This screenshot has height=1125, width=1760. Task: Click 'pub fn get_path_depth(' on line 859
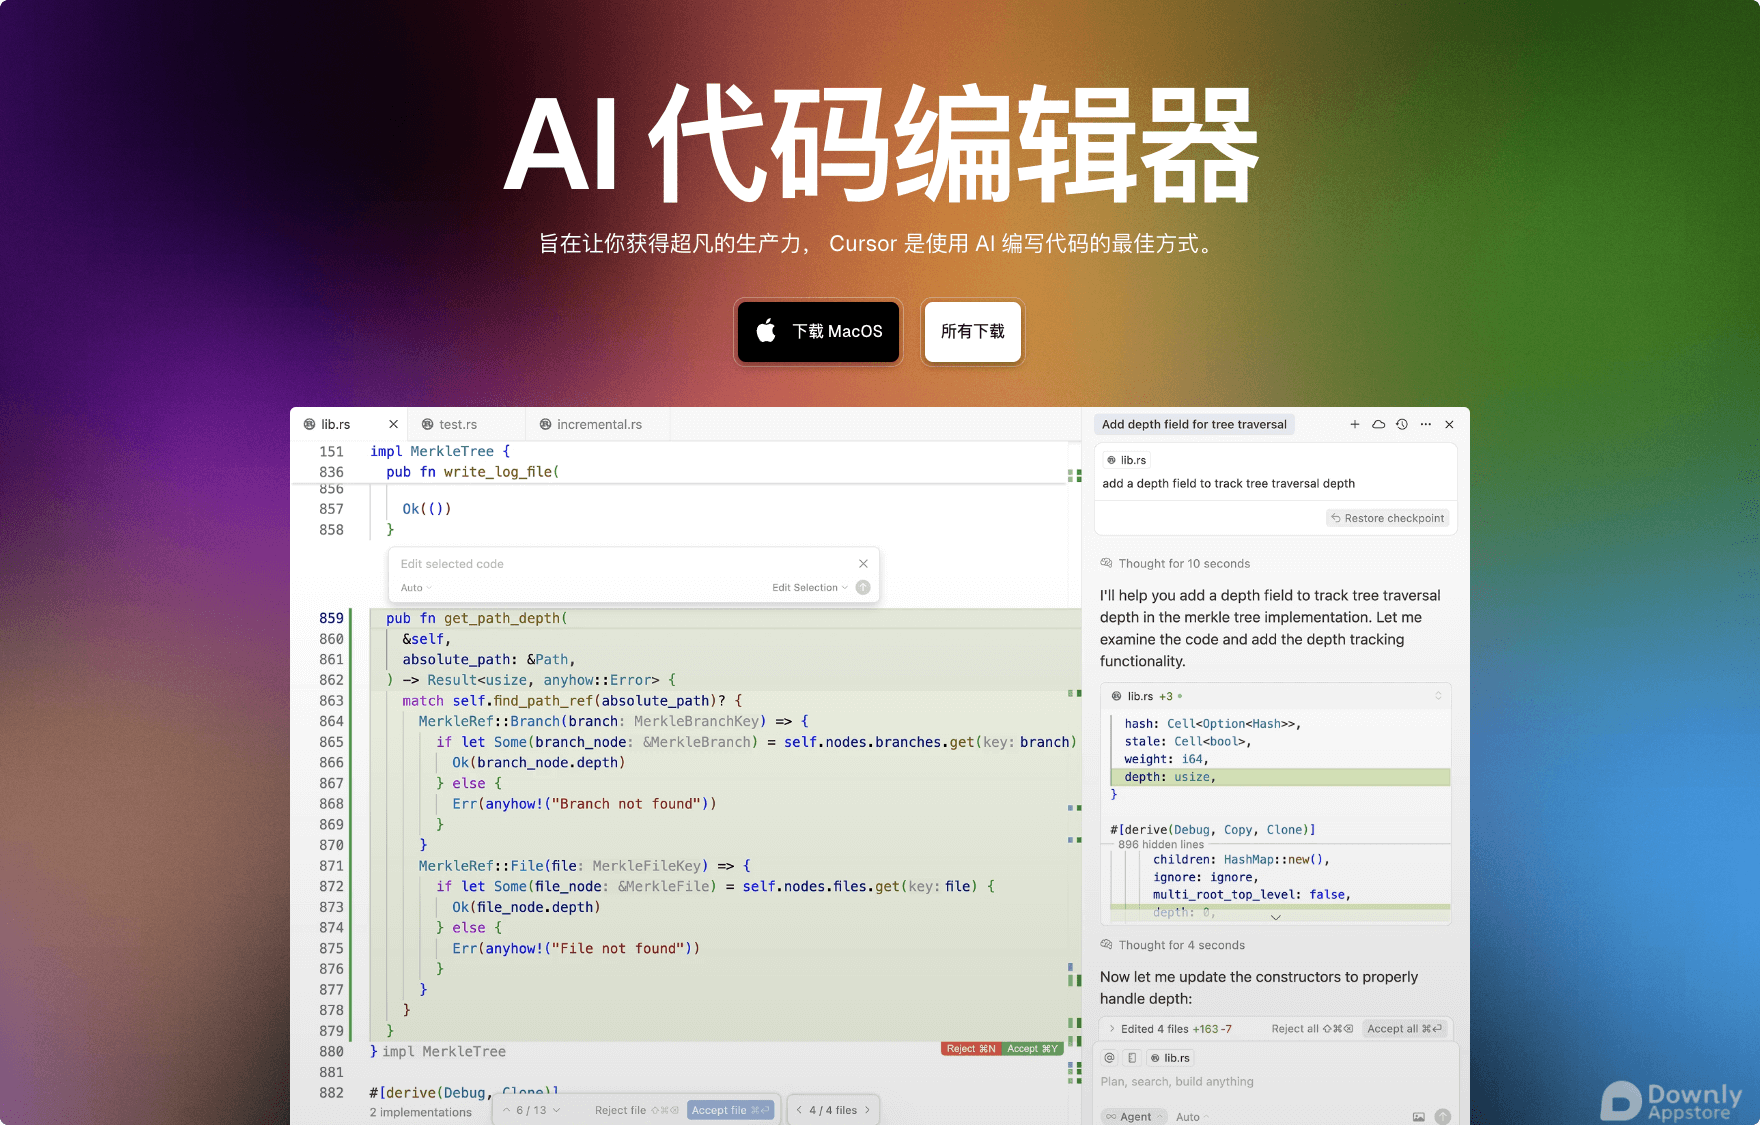point(476,618)
